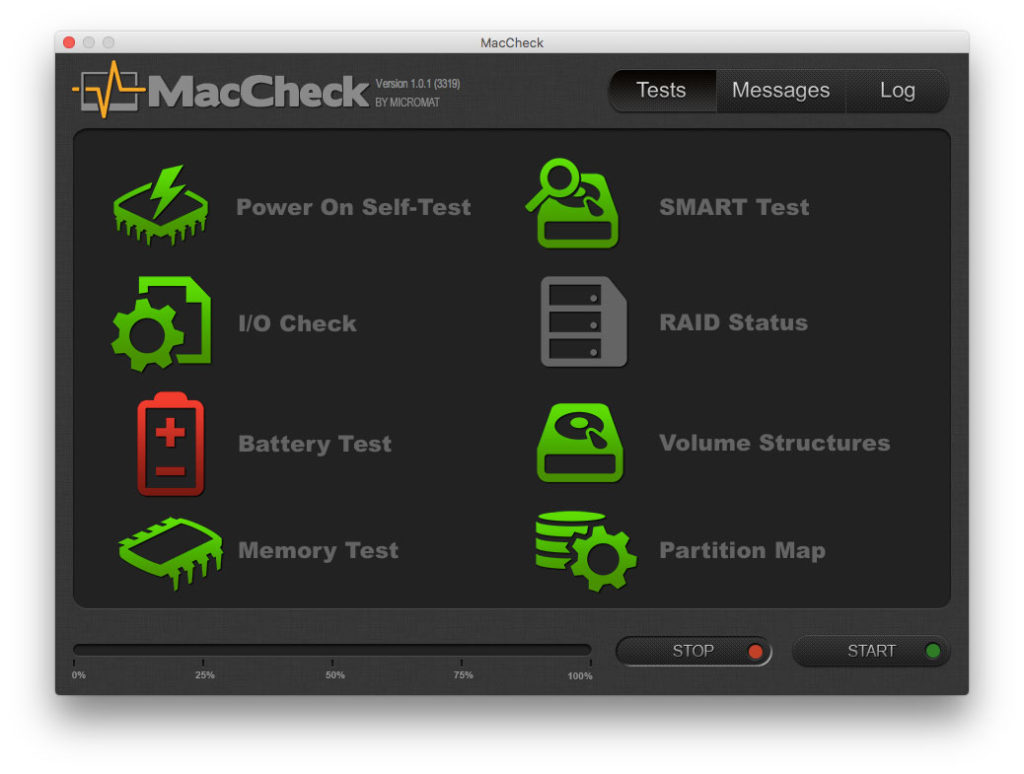
Task: Switch to the Tests tab
Action: tap(662, 90)
